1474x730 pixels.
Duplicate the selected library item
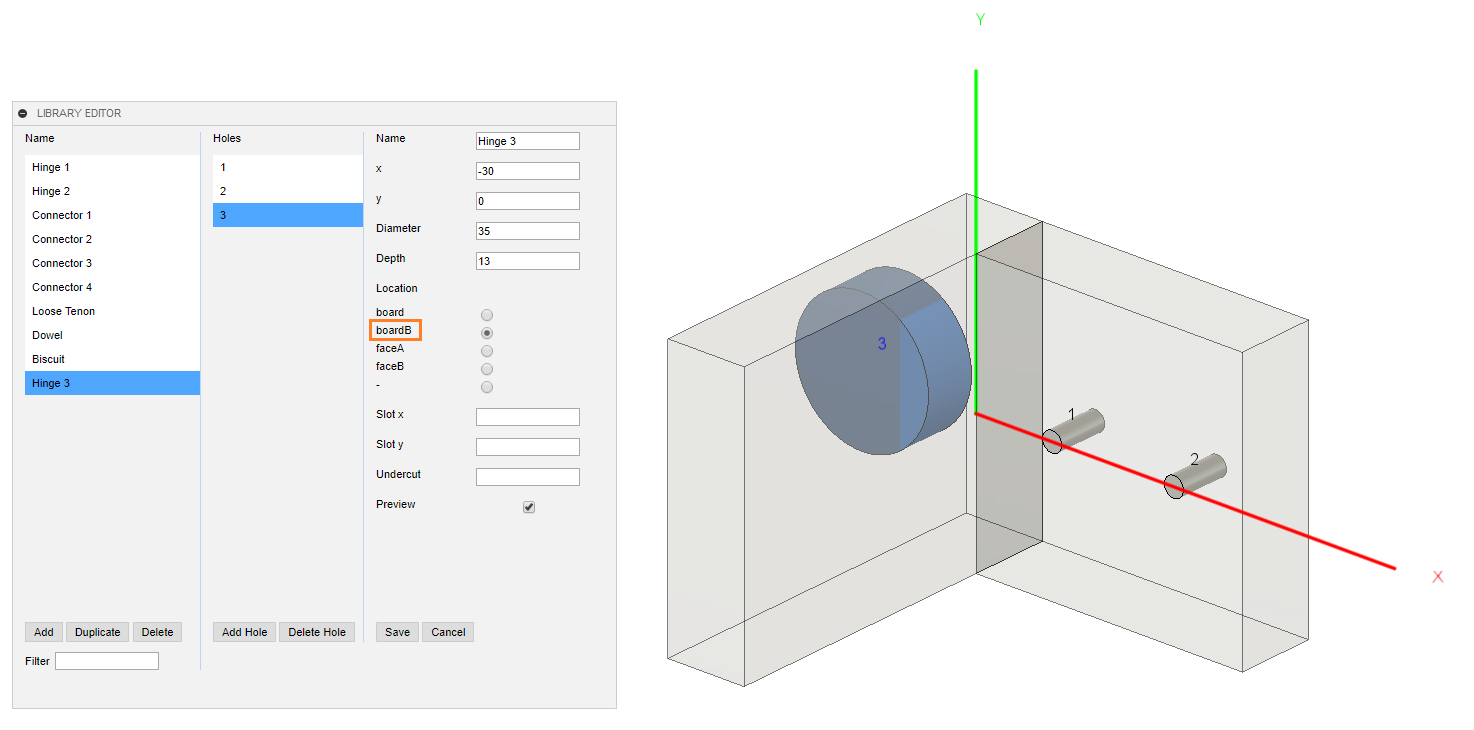click(98, 632)
